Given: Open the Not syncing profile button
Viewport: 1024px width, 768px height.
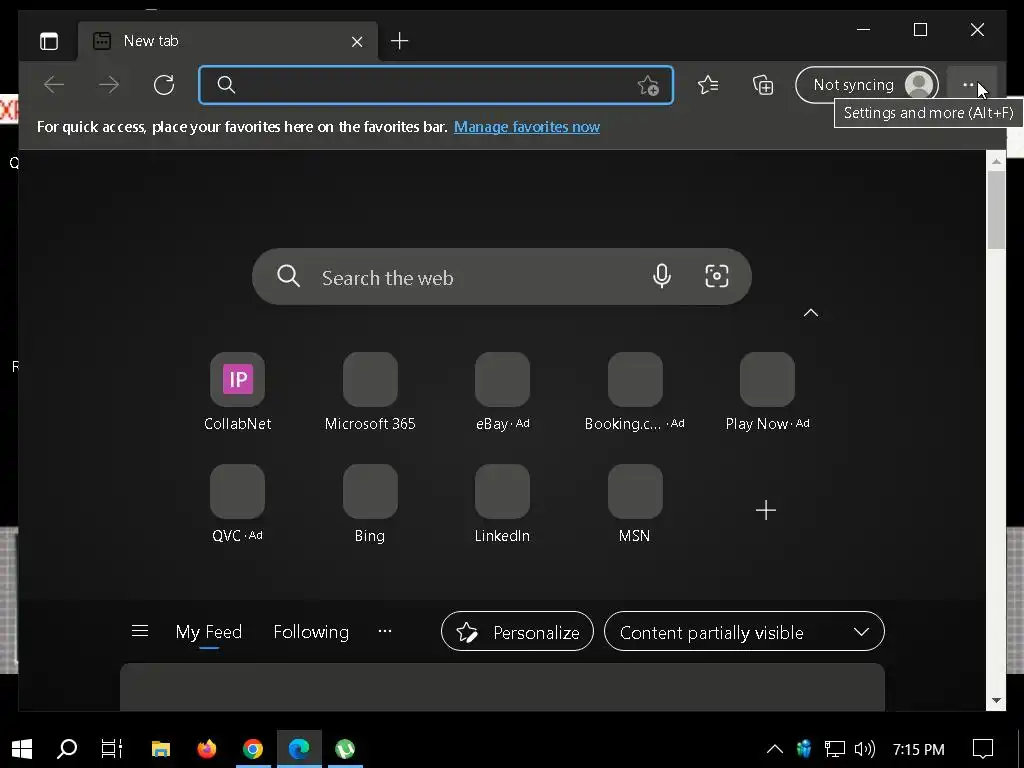Looking at the screenshot, I should click(x=867, y=85).
